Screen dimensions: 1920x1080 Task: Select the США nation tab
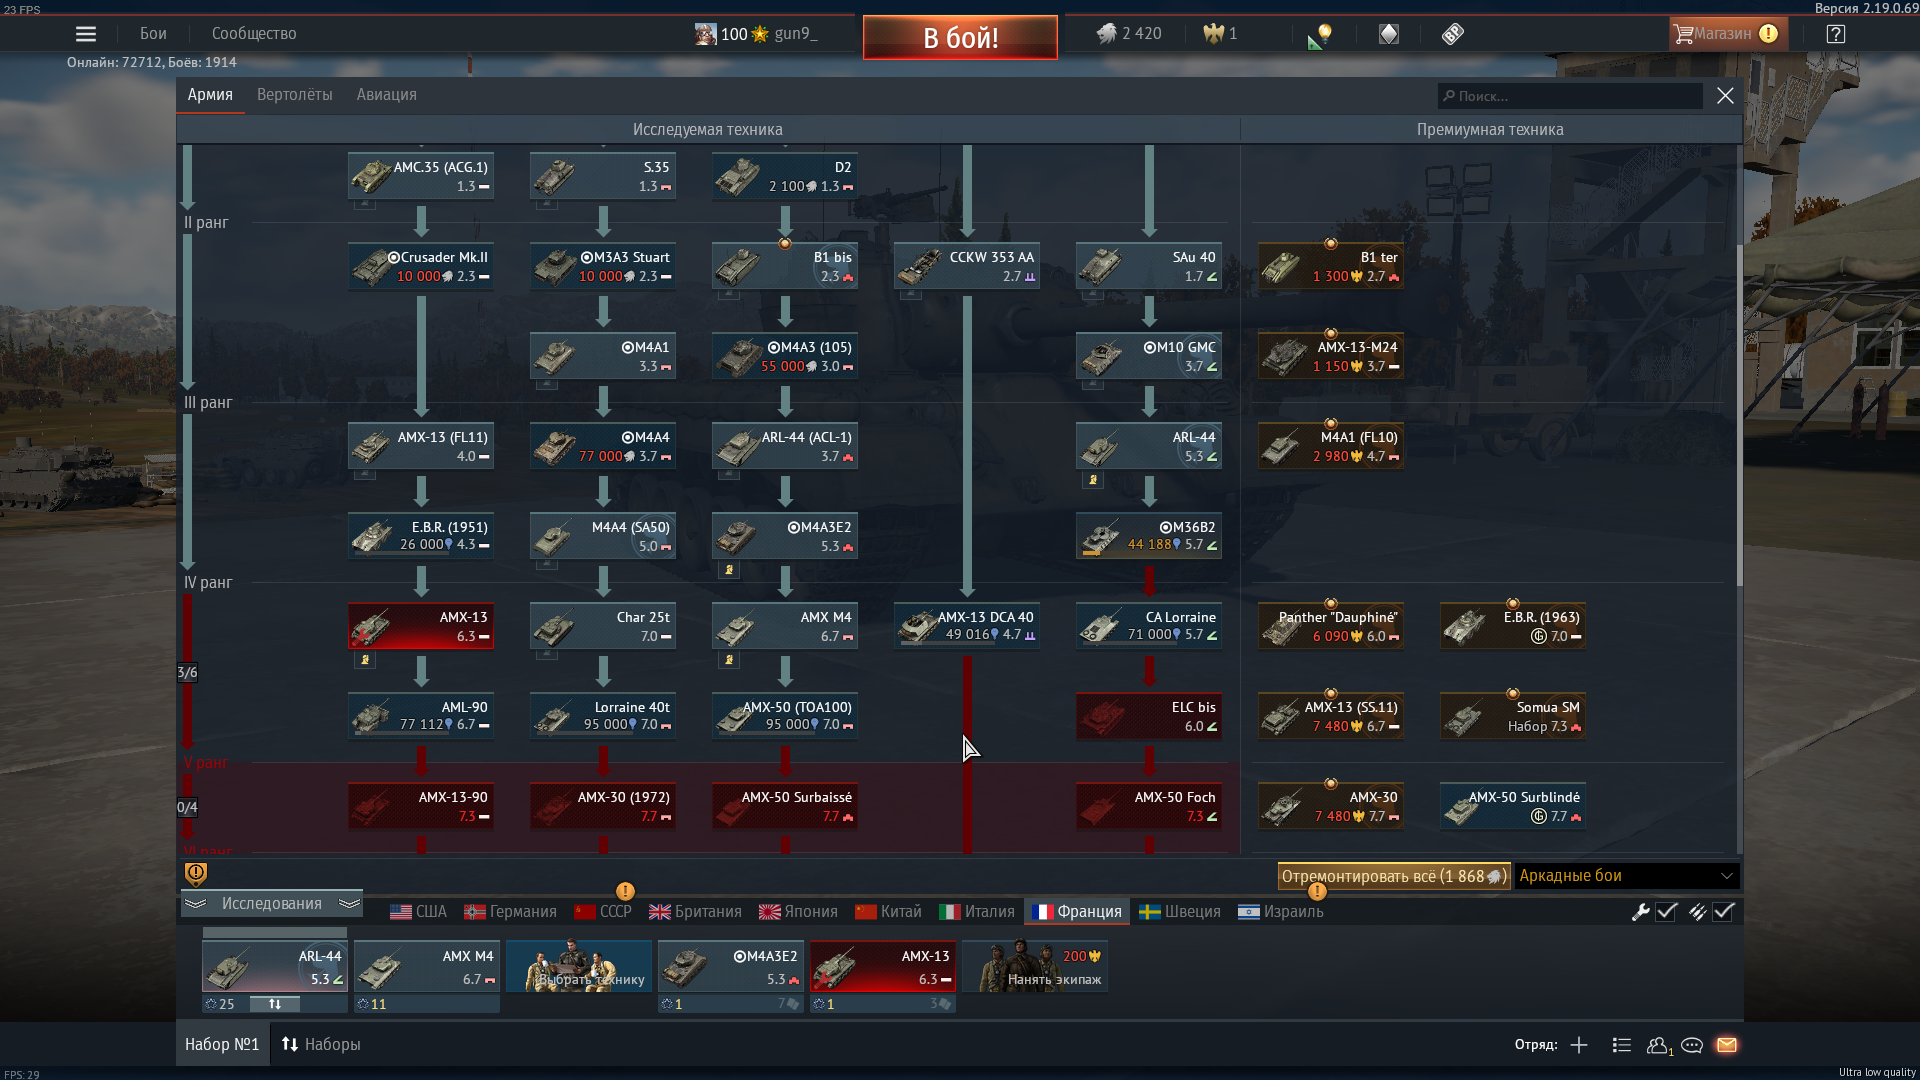(418, 912)
